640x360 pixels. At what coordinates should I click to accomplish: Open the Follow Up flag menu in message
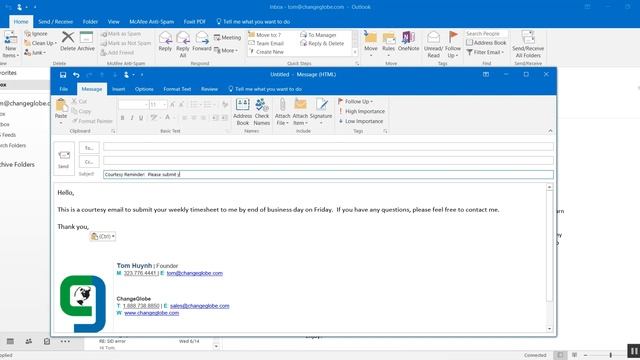[x=355, y=101]
